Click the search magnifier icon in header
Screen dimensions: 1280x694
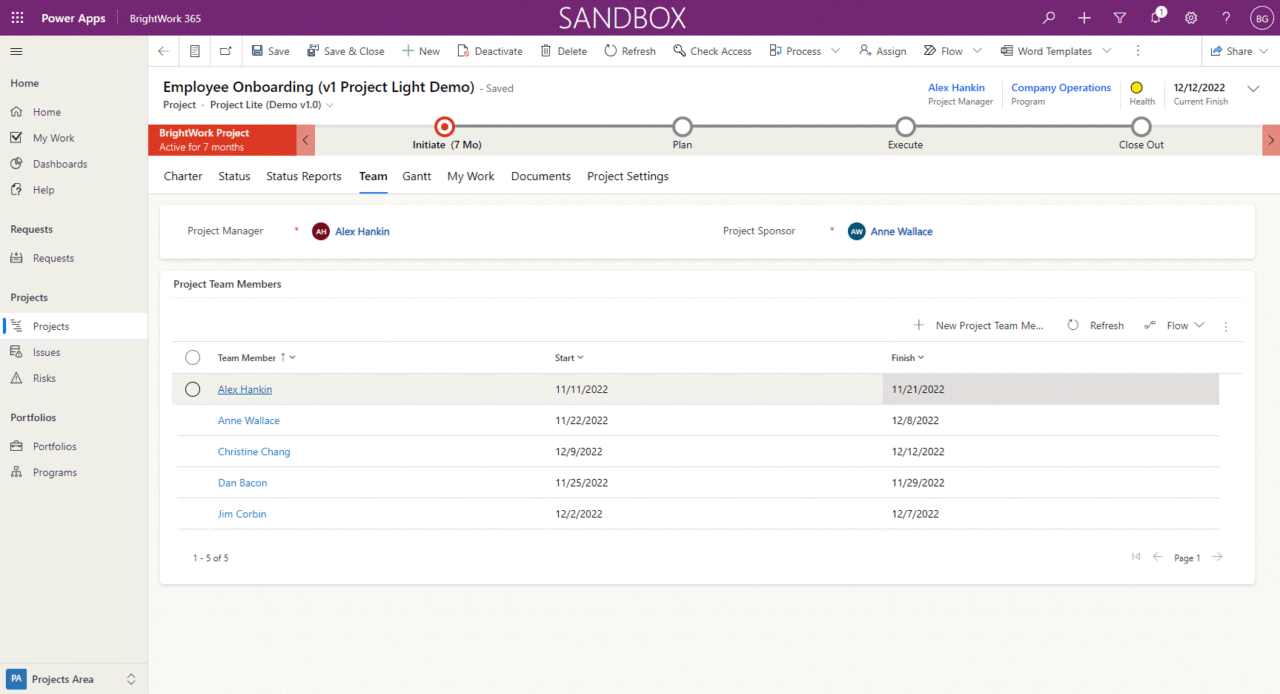pos(1049,18)
